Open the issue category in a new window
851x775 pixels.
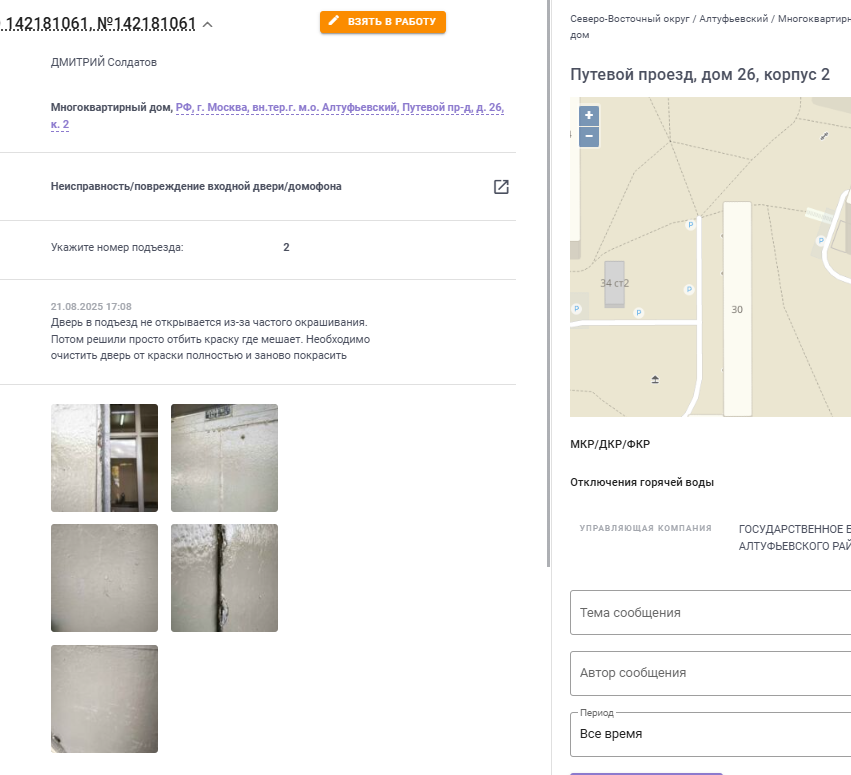[x=501, y=187]
